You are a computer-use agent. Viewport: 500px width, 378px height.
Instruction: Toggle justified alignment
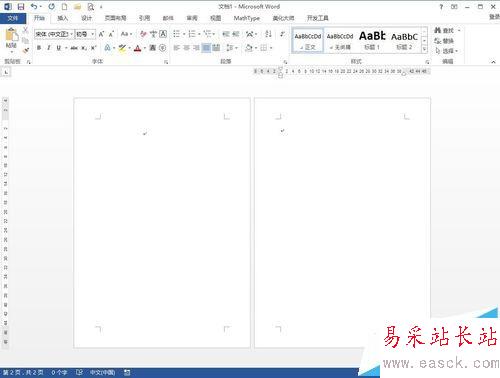coord(206,48)
